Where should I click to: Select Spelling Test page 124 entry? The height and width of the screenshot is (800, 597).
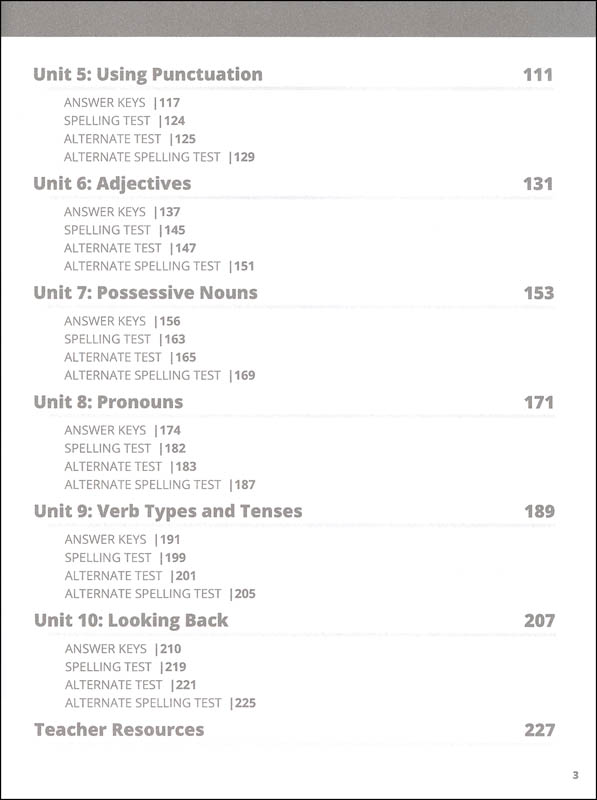[x=125, y=121]
